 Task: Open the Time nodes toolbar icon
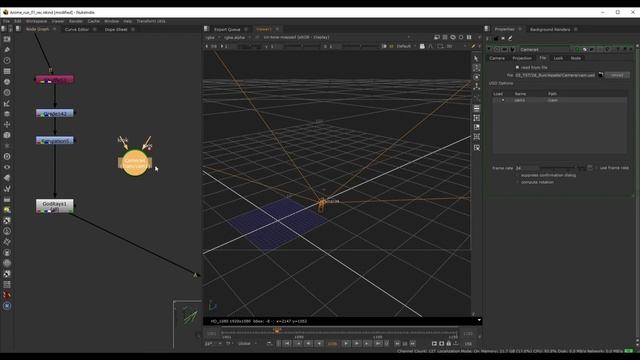7,60
